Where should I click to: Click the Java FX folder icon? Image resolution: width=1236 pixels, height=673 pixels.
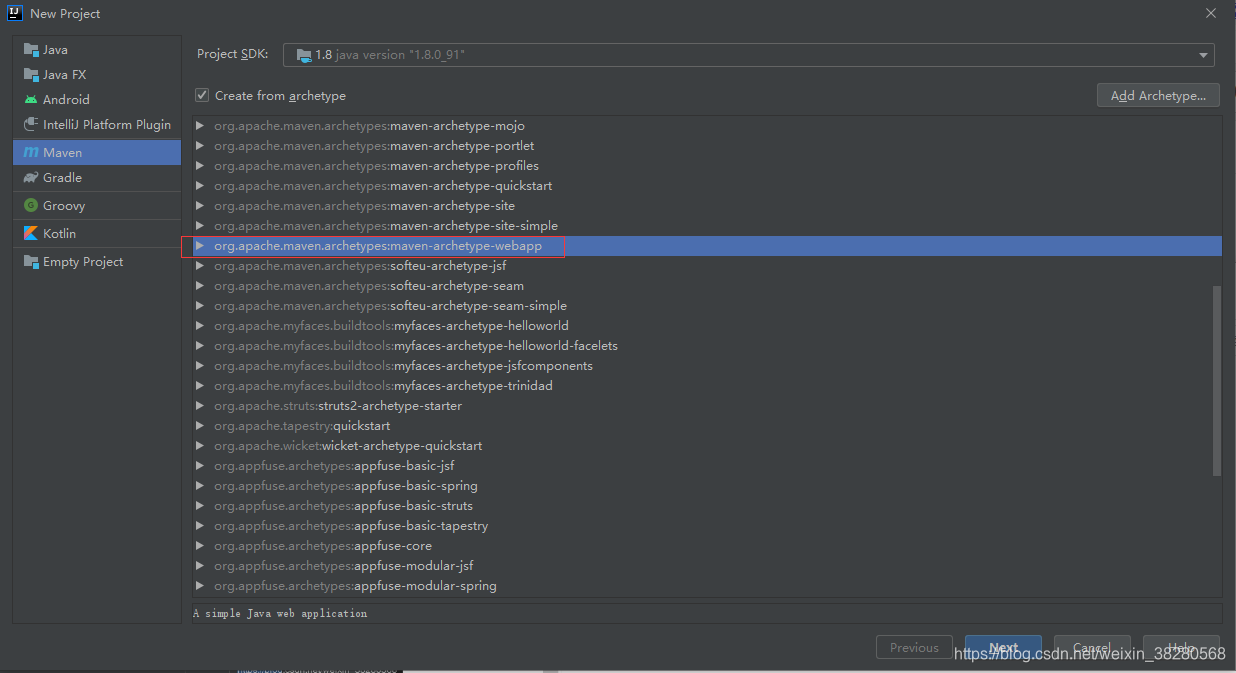(31, 74)
